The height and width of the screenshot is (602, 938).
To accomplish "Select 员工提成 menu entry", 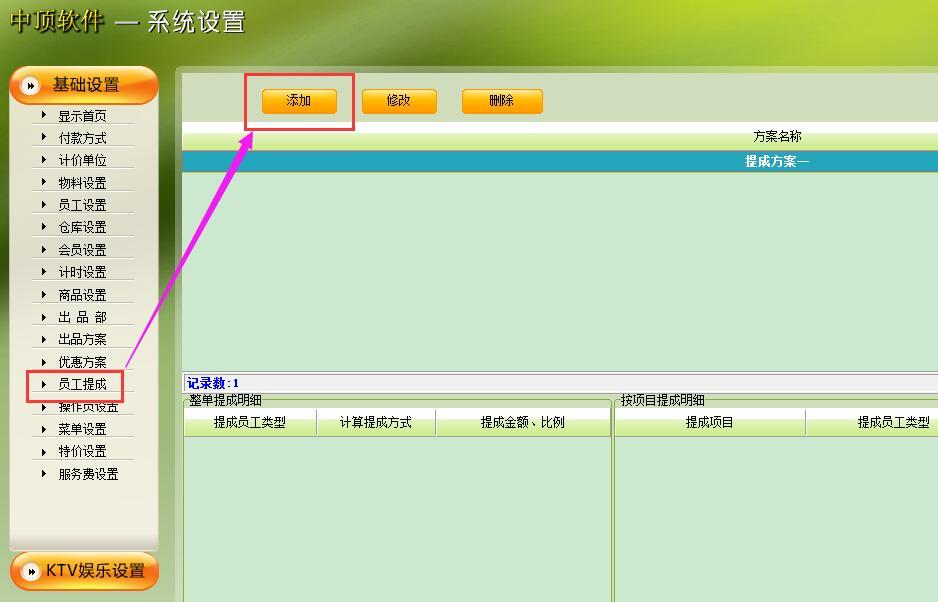I will coord(82,384).
